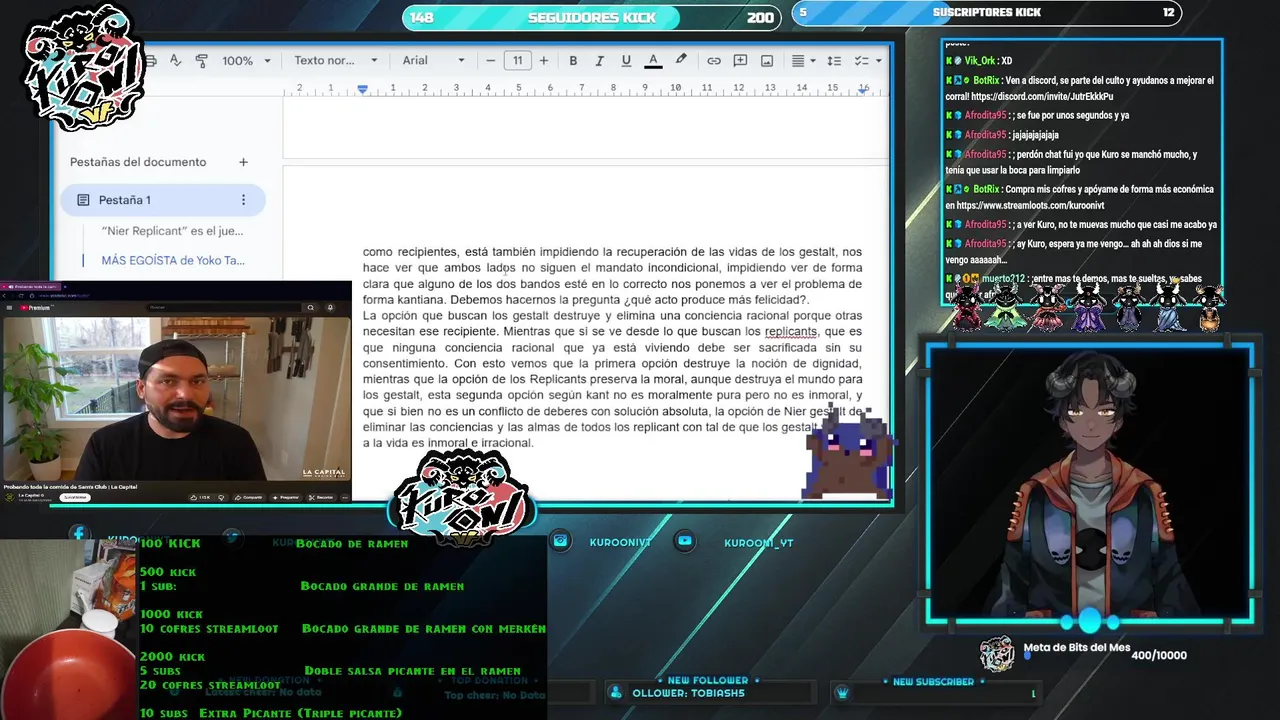
Task: Click the YouTube search field
Action: (x=223, y=308)
